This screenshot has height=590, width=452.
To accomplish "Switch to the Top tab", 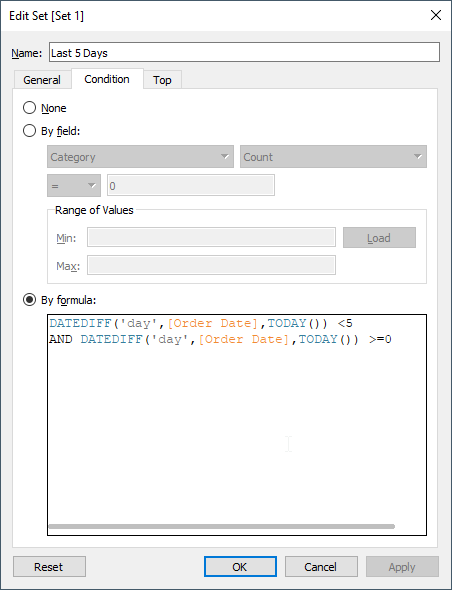I will 162,80.
